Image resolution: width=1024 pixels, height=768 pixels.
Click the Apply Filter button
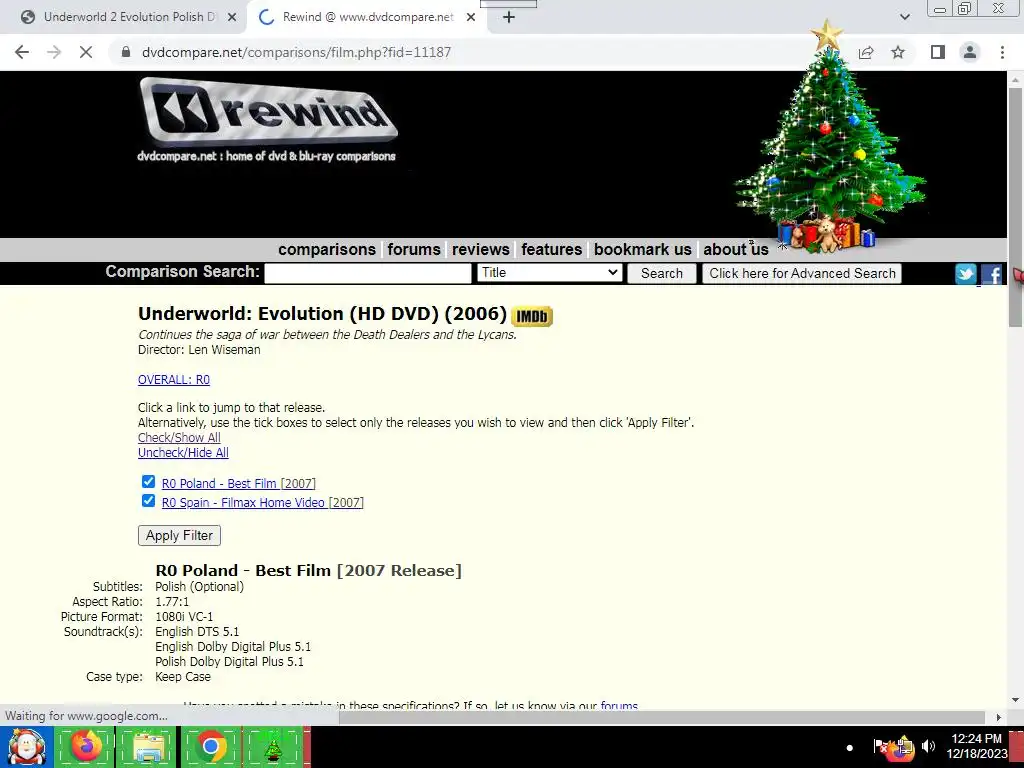tap(180, 536)
